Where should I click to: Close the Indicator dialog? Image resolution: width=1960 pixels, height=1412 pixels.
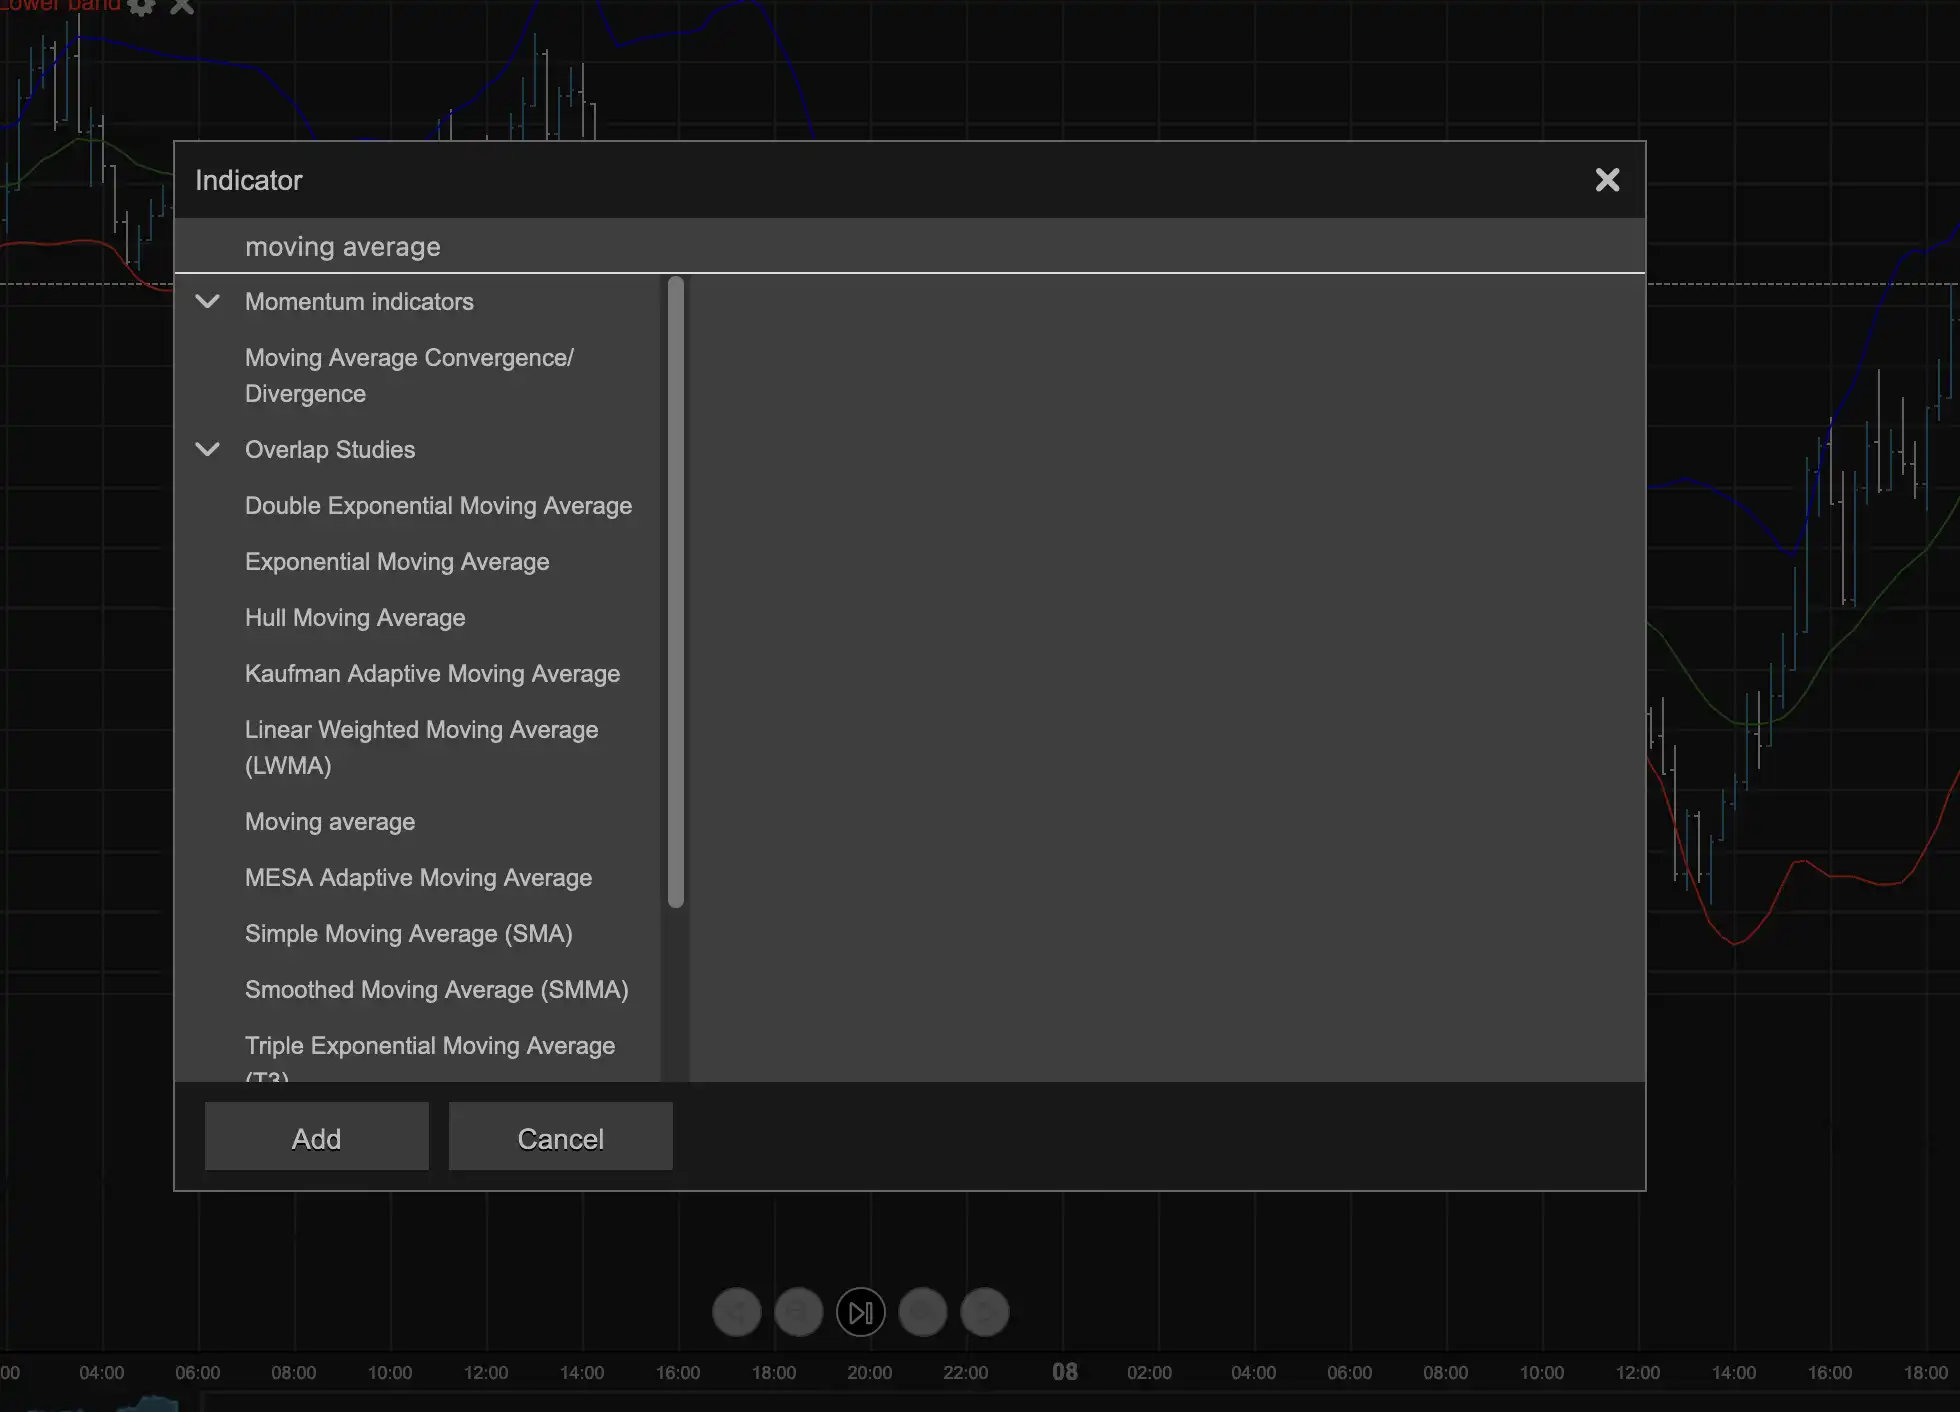tap(1607, 180)
